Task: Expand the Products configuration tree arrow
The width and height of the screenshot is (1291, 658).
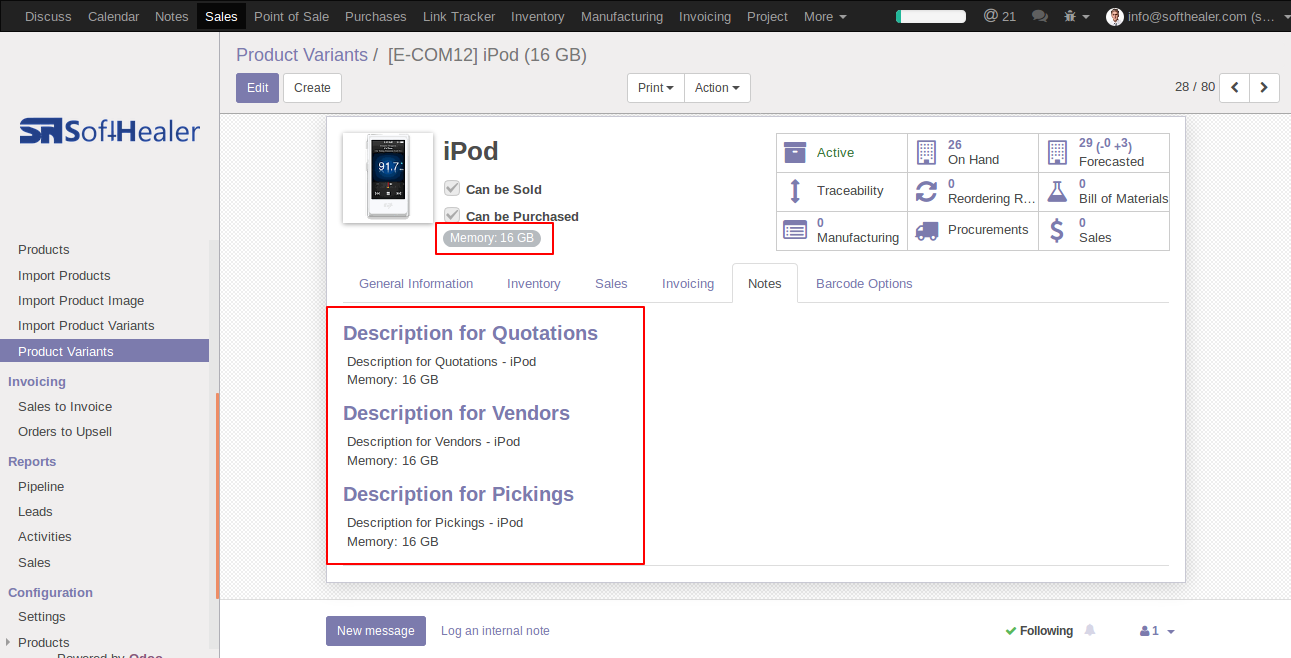Action: point(8,642)
